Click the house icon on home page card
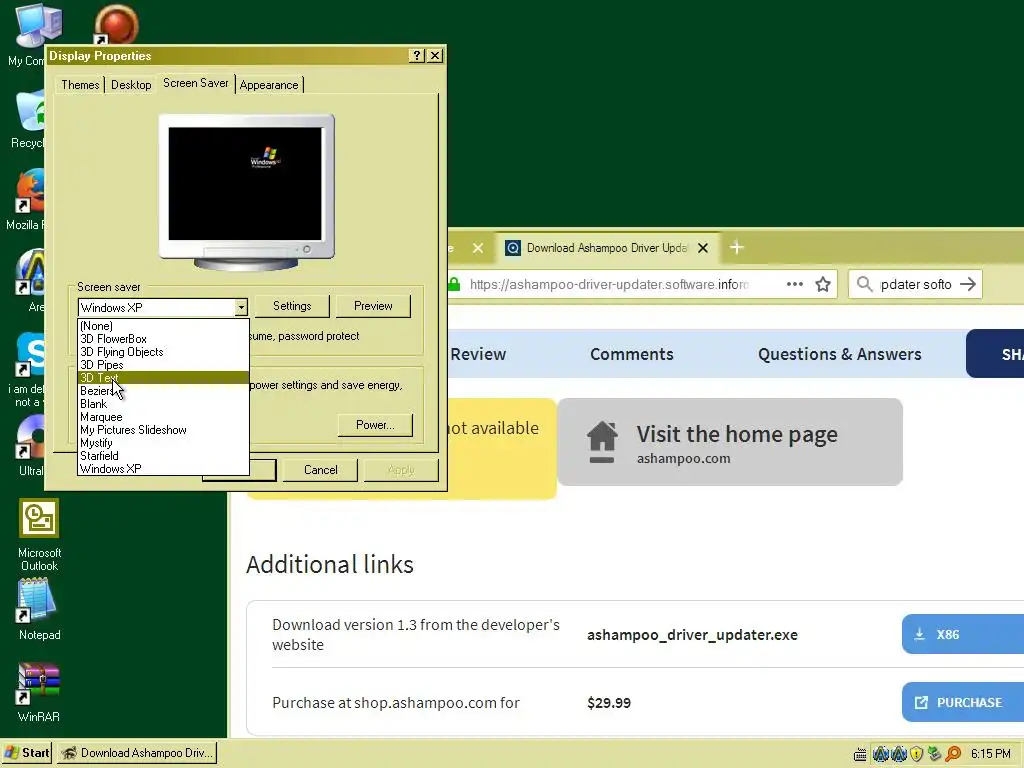1024x768 pixels. tap(602, 442)
